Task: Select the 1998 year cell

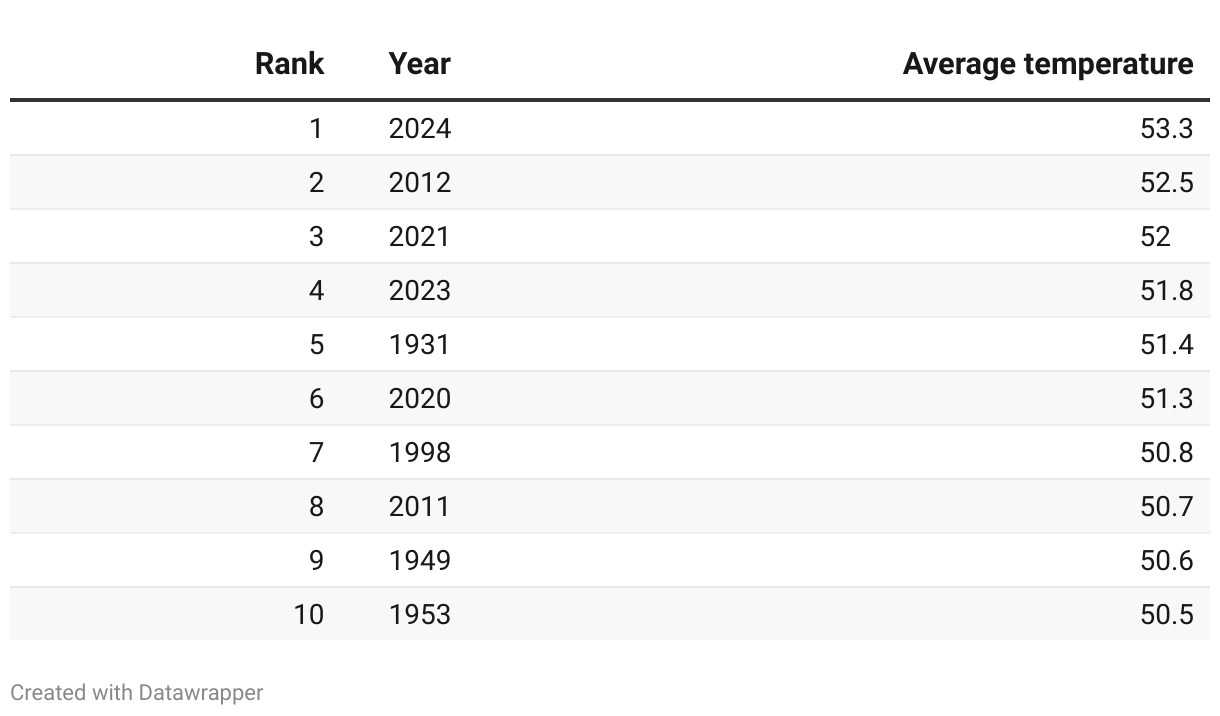Action: (x=420, y=452)
